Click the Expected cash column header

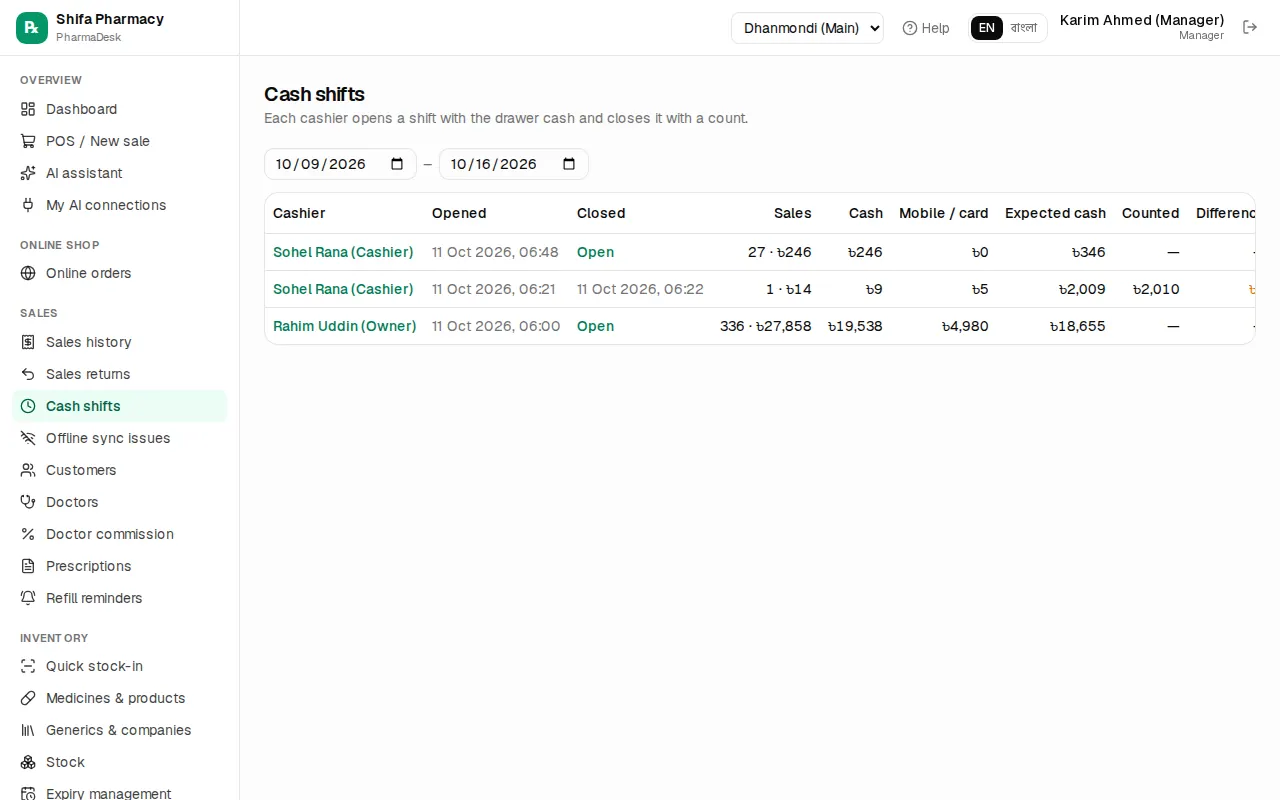1055,213
